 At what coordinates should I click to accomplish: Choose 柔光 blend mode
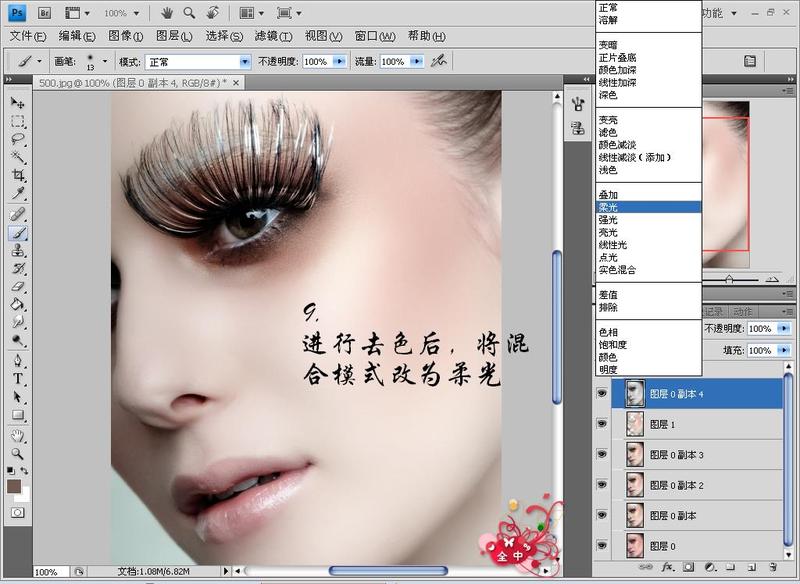(648, 207)
